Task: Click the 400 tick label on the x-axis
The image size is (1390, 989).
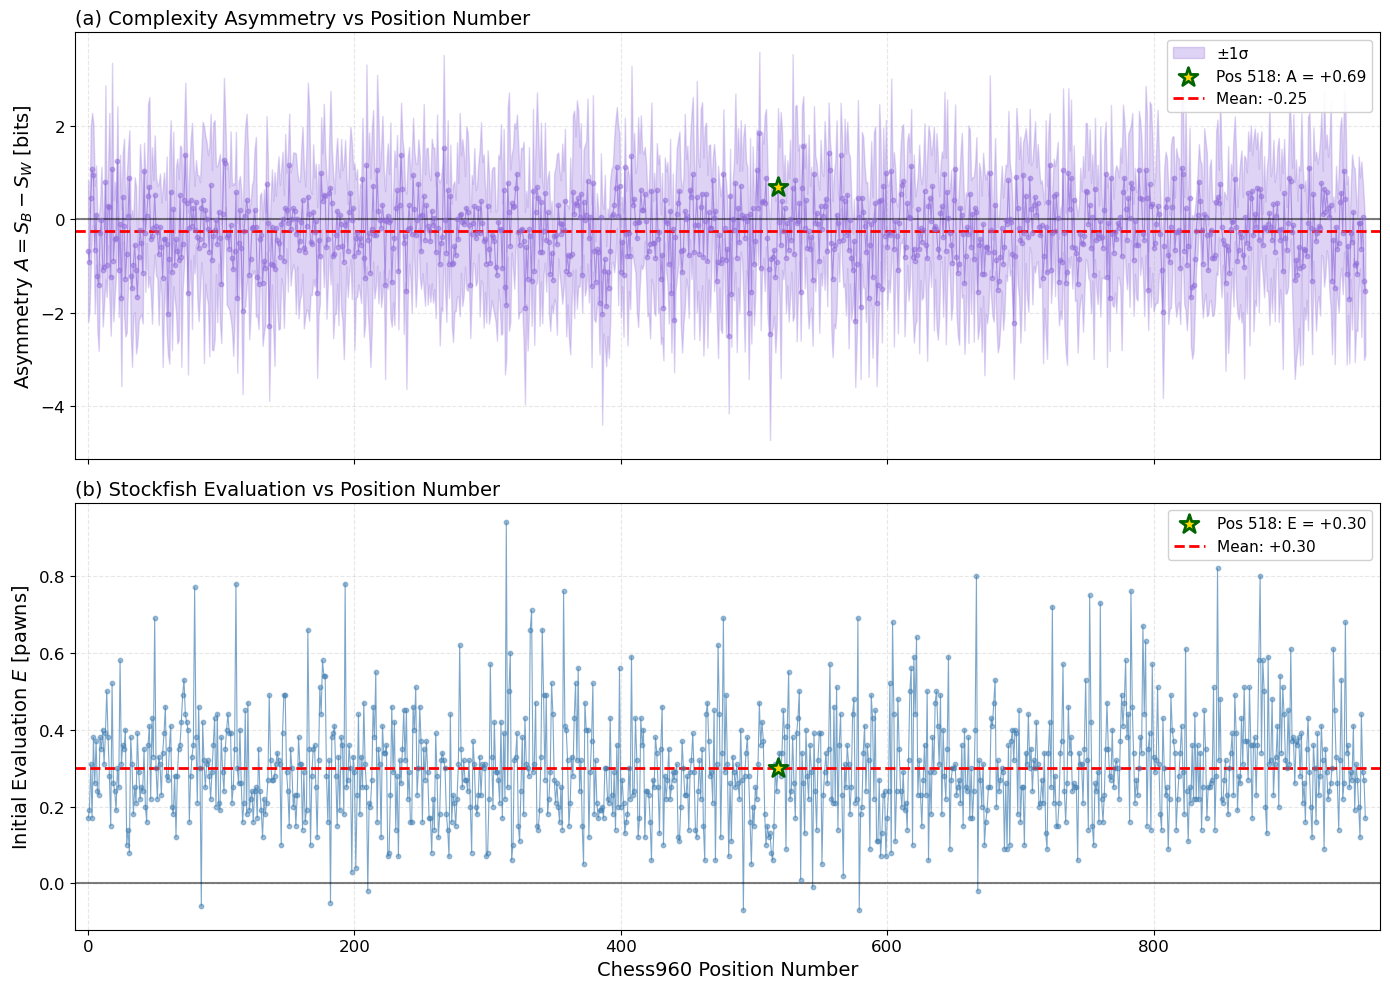Action: [x=621, y=945]
